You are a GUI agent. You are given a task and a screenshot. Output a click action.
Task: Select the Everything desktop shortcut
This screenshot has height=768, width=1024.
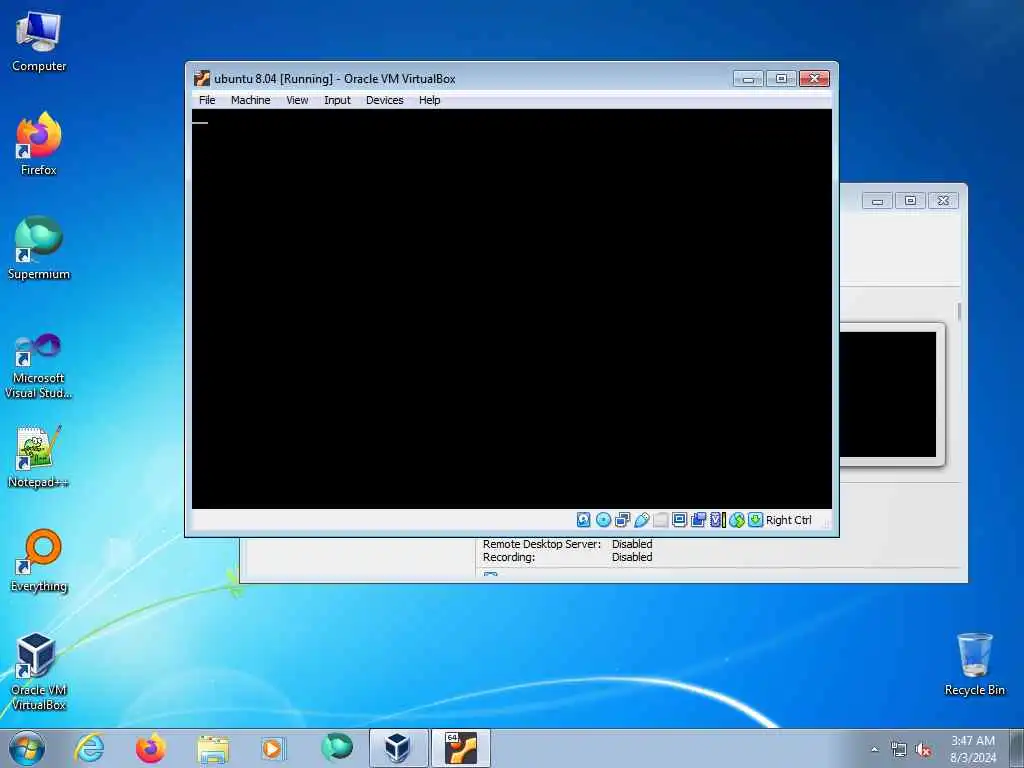pos(39,560)
